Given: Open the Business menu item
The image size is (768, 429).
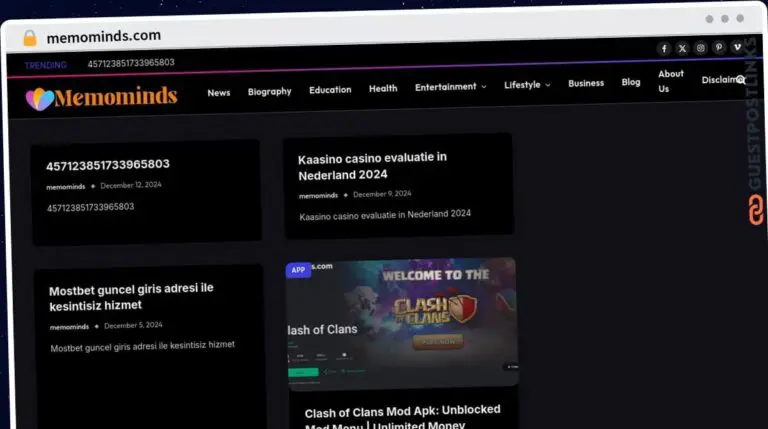Looking at the screenshot, I should [586, 83].
